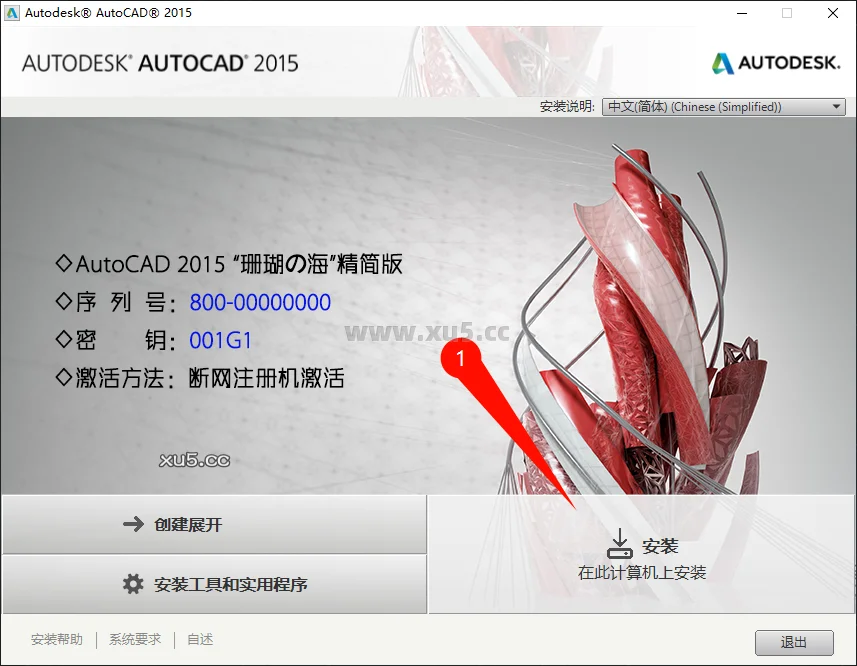
Task: Click the serial number 800-00000000
Action: point(260,302)
